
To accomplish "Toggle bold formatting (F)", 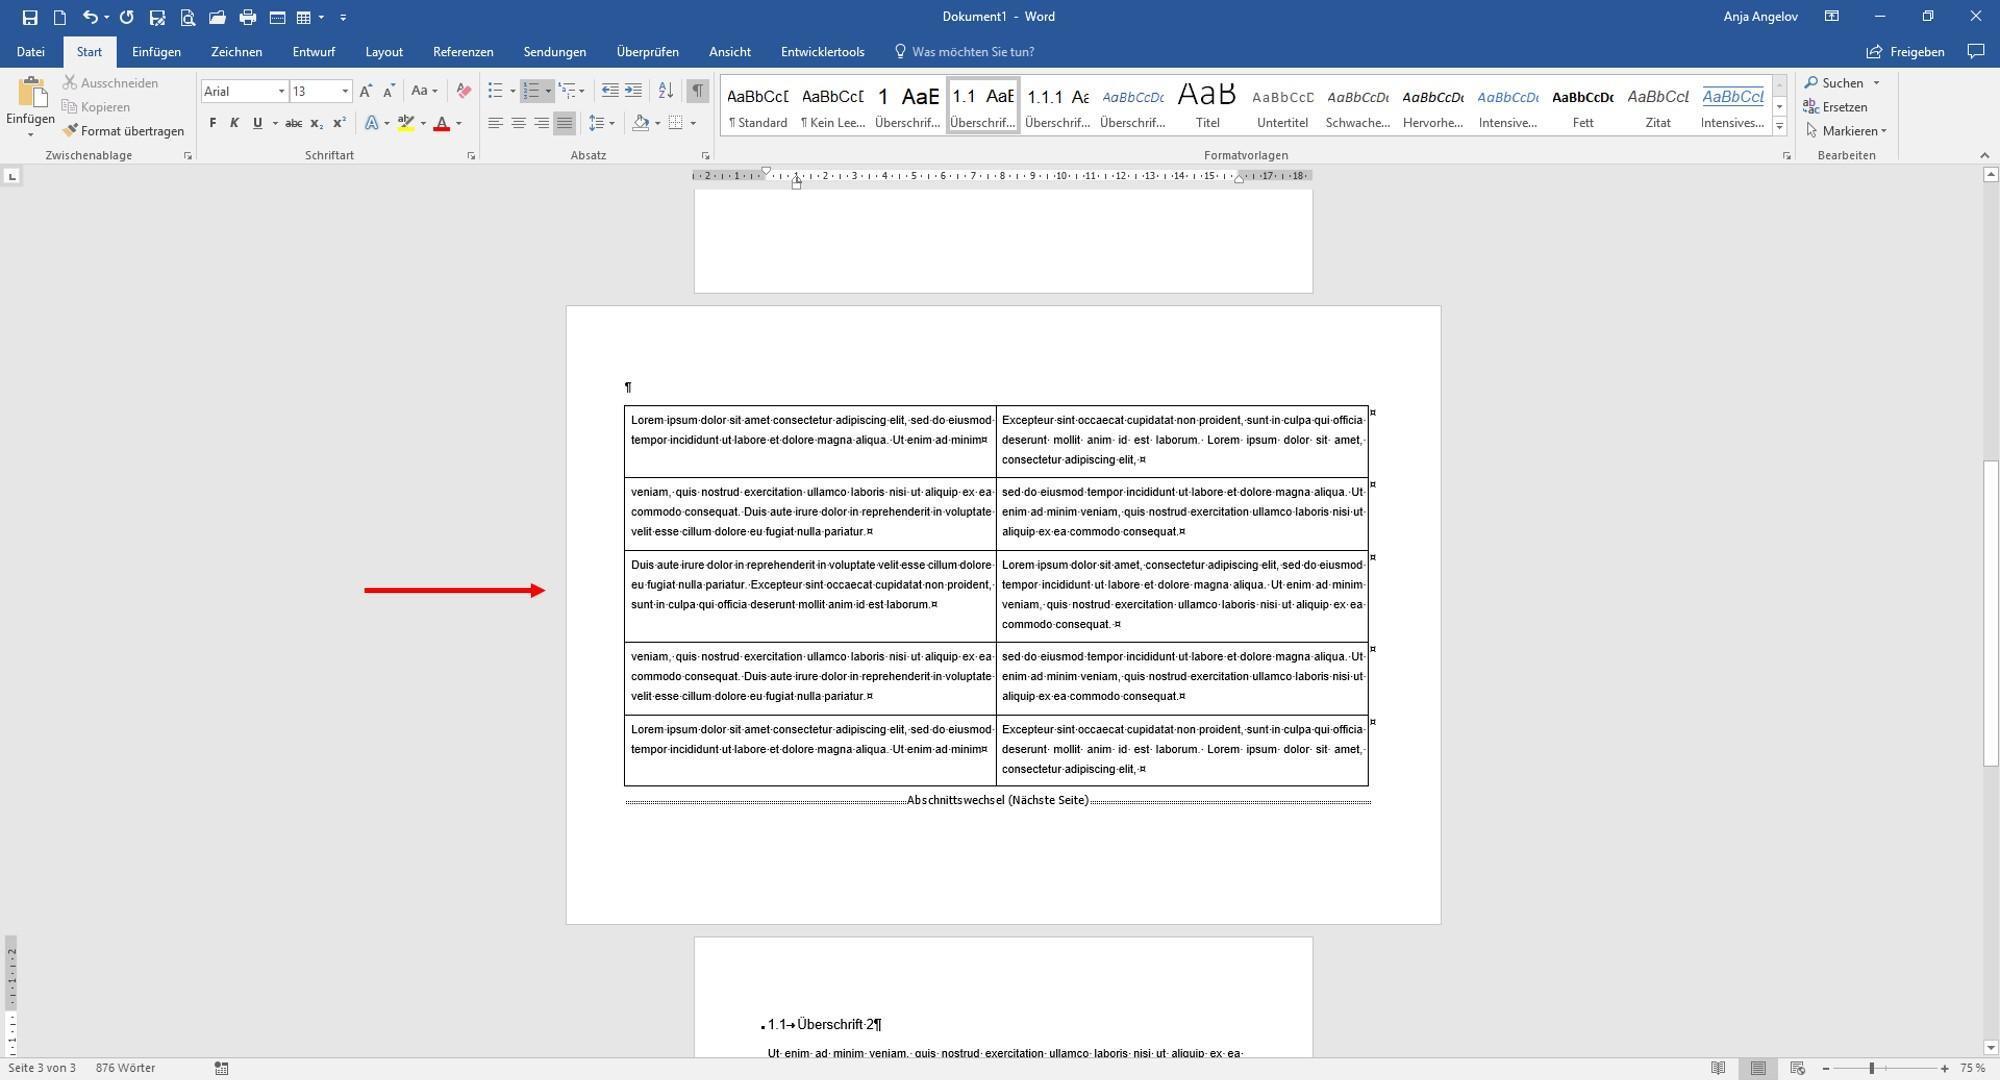I will [211, 123].
